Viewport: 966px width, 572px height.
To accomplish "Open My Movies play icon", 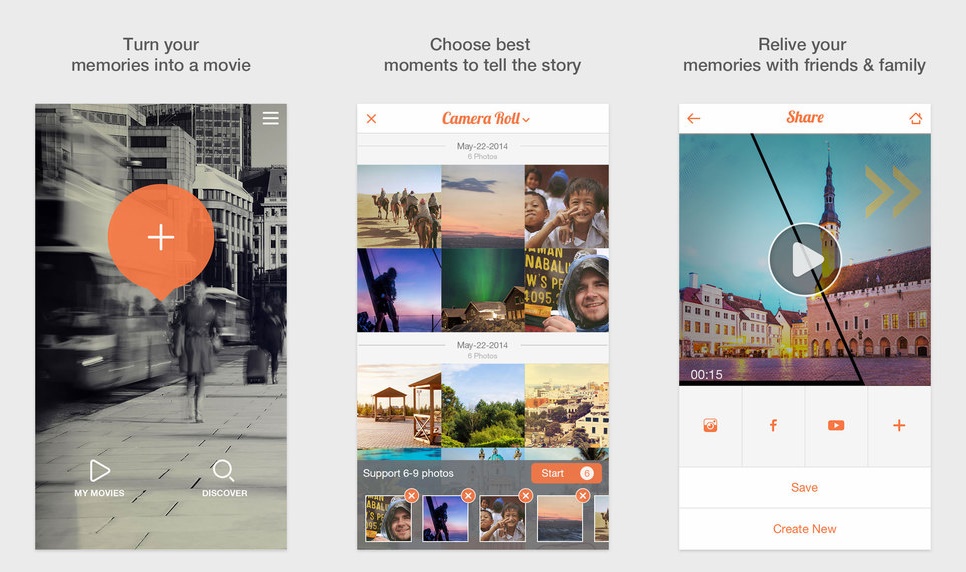I will coord(99,472).
